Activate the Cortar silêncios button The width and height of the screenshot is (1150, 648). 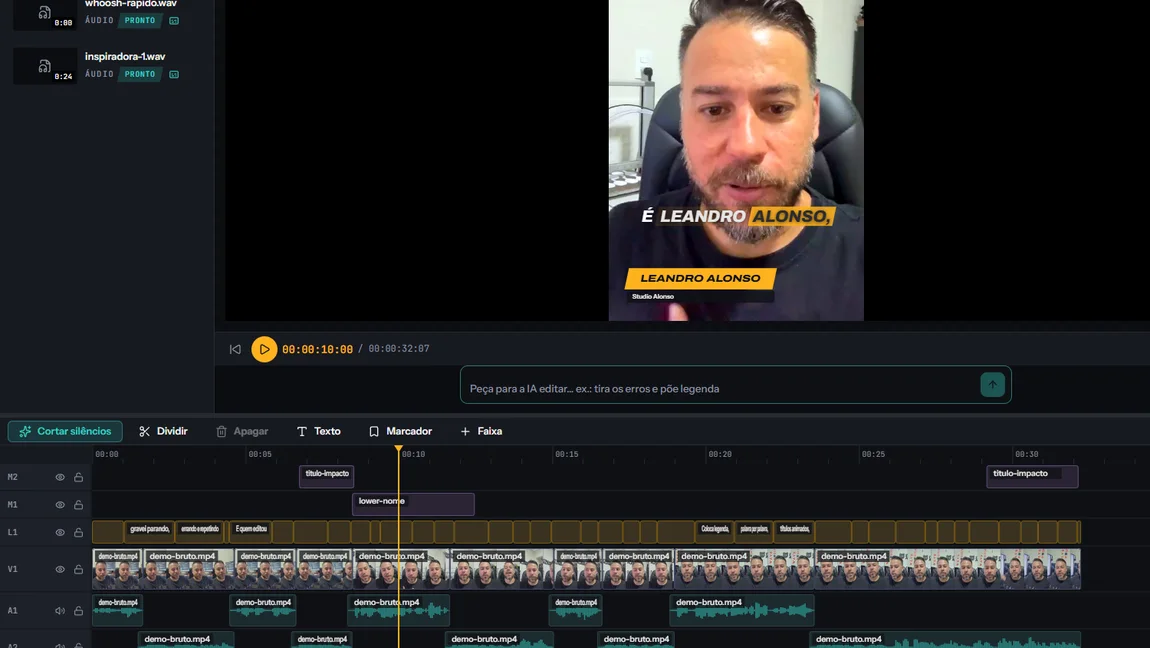coord(65,431)
